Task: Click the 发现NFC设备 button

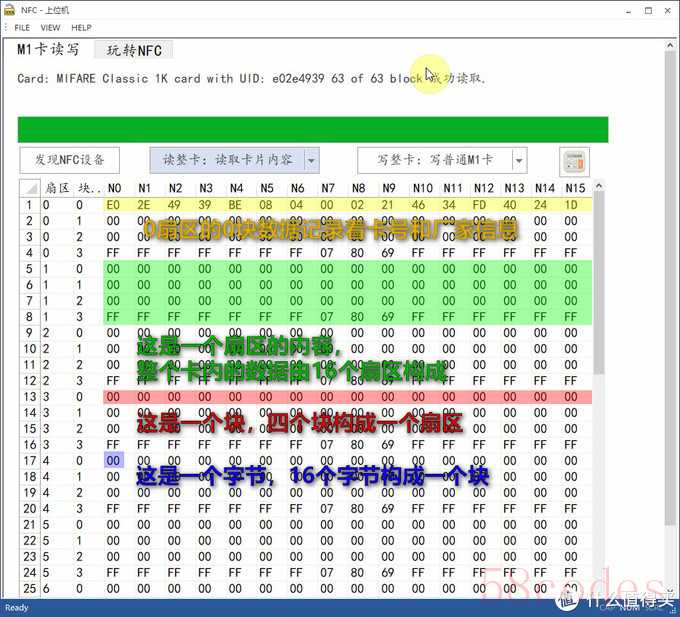Action: coord(69,160)
